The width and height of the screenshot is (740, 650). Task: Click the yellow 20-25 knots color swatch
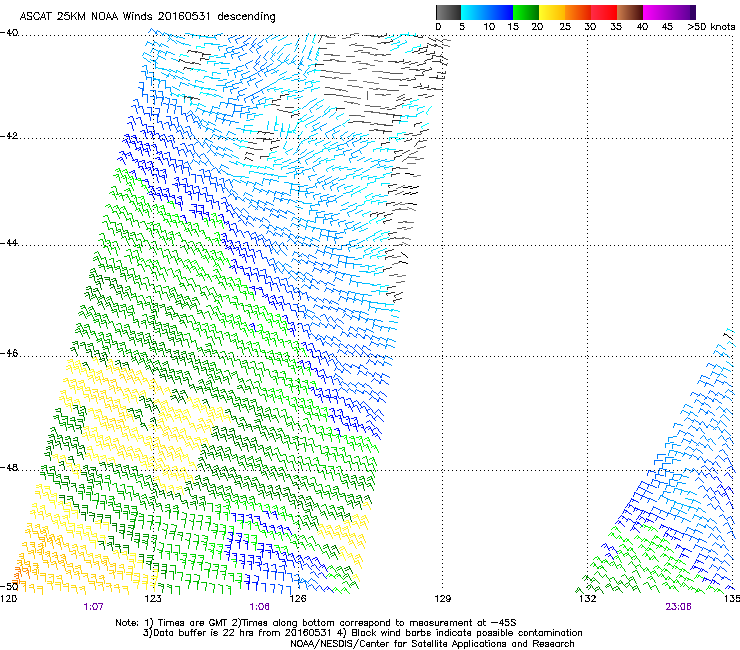pyautogui.click(x=552, y=12)
